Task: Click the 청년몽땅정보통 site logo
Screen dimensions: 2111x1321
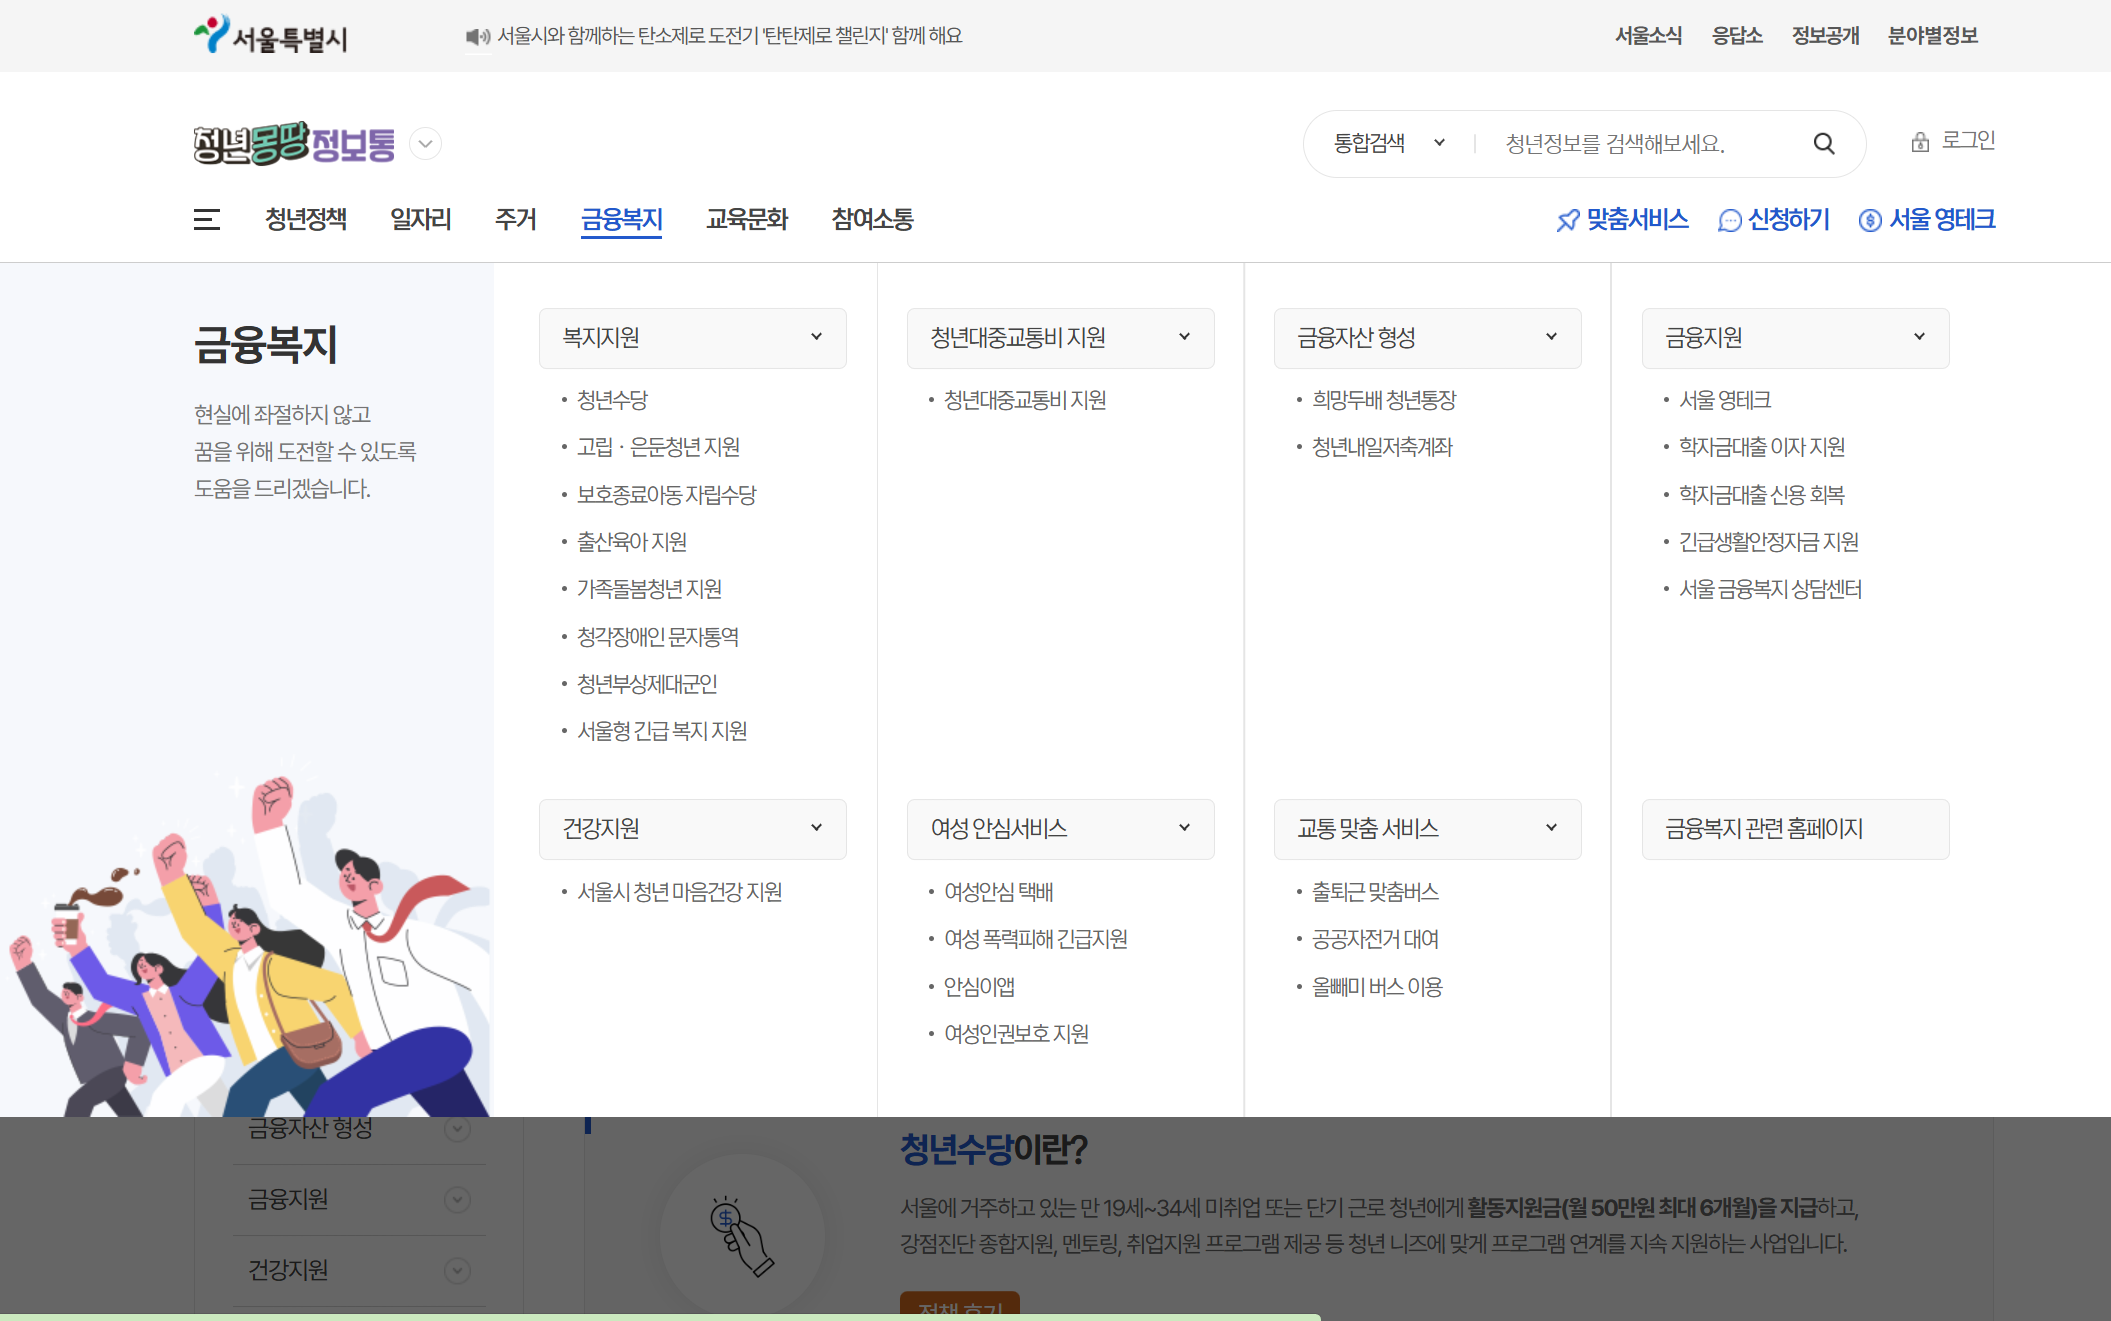Action: tap(294, 144)
